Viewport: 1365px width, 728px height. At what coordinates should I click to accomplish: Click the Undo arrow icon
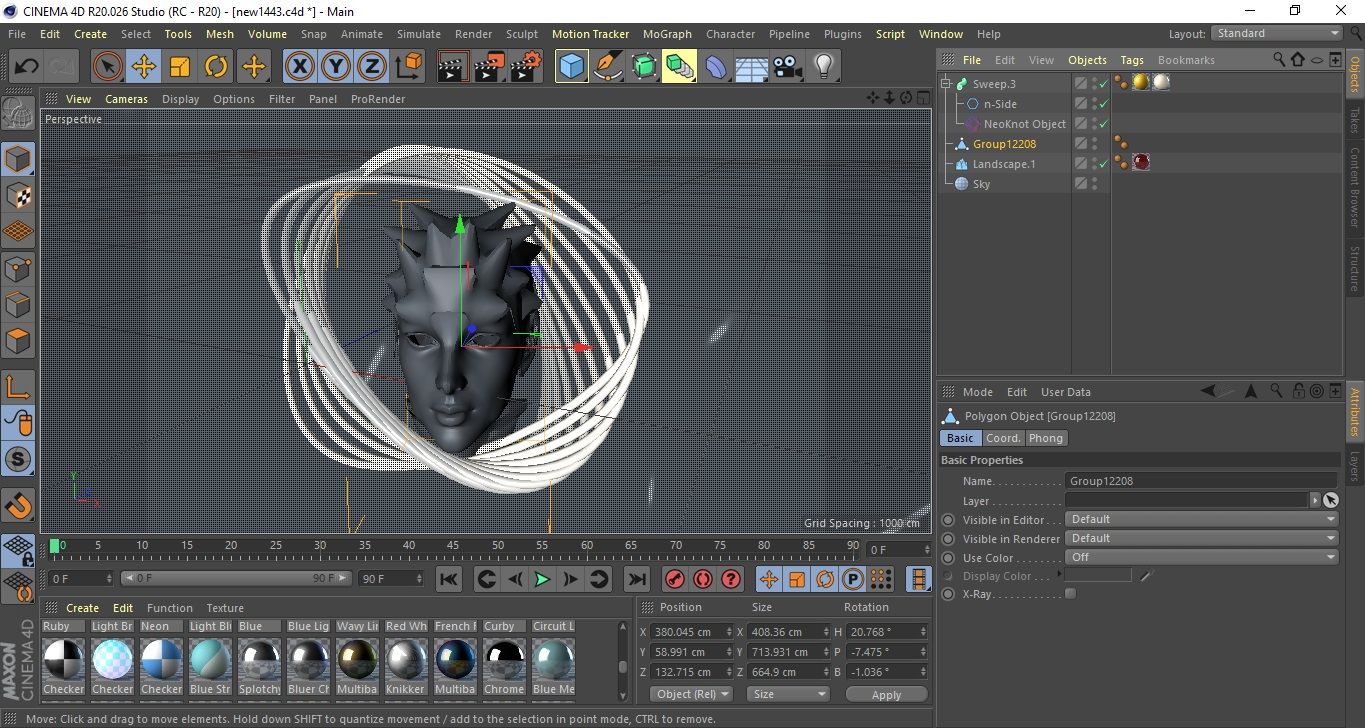27,67
